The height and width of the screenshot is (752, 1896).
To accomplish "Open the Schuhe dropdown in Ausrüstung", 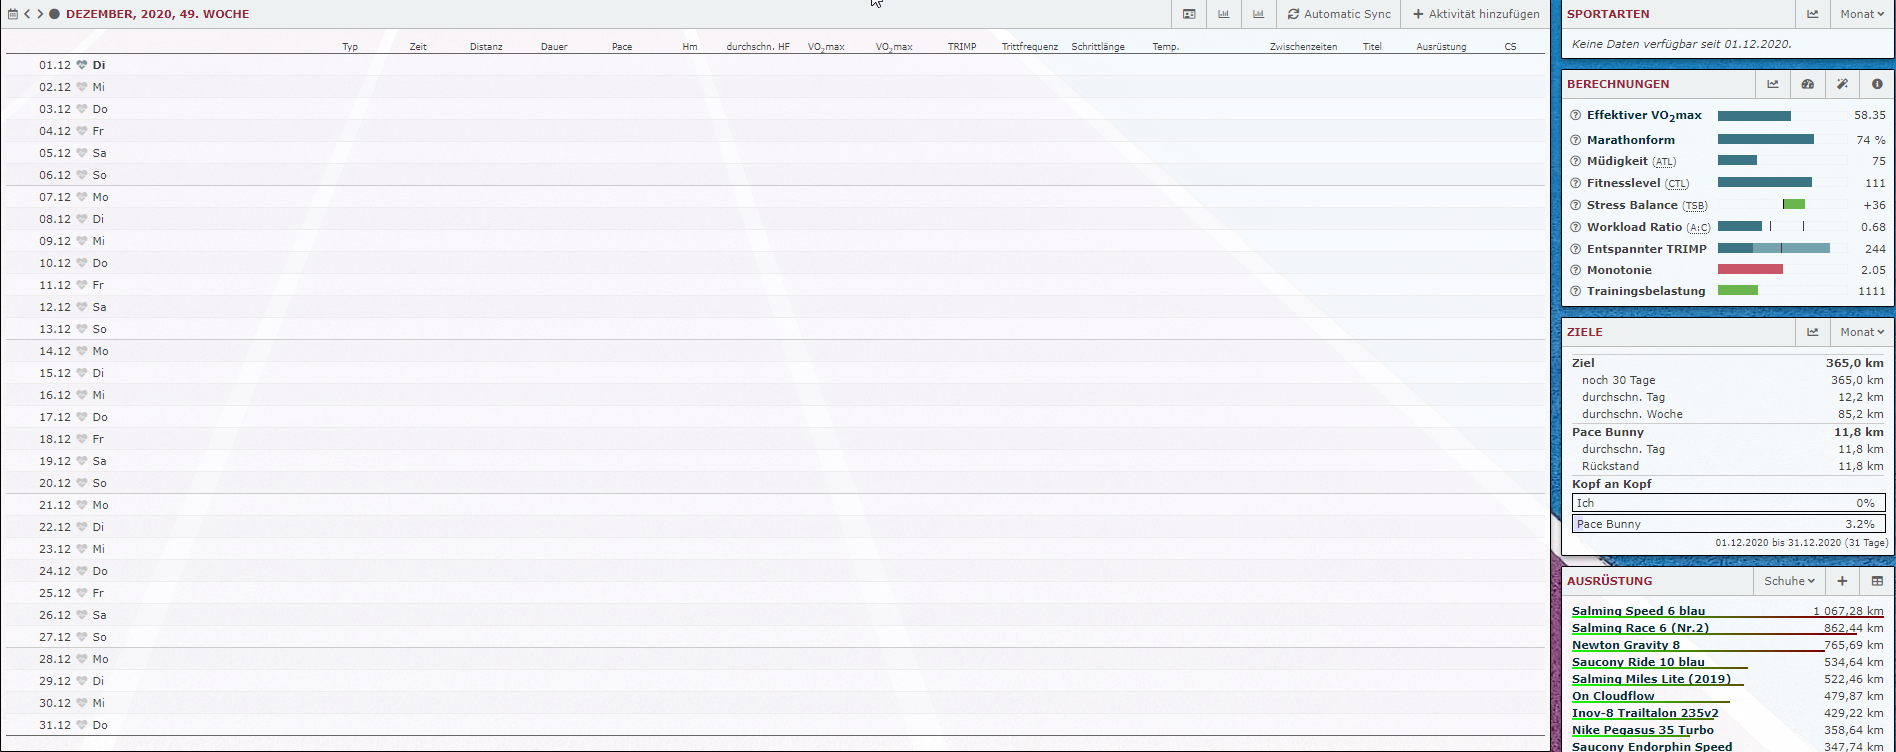I will 1789,581.
